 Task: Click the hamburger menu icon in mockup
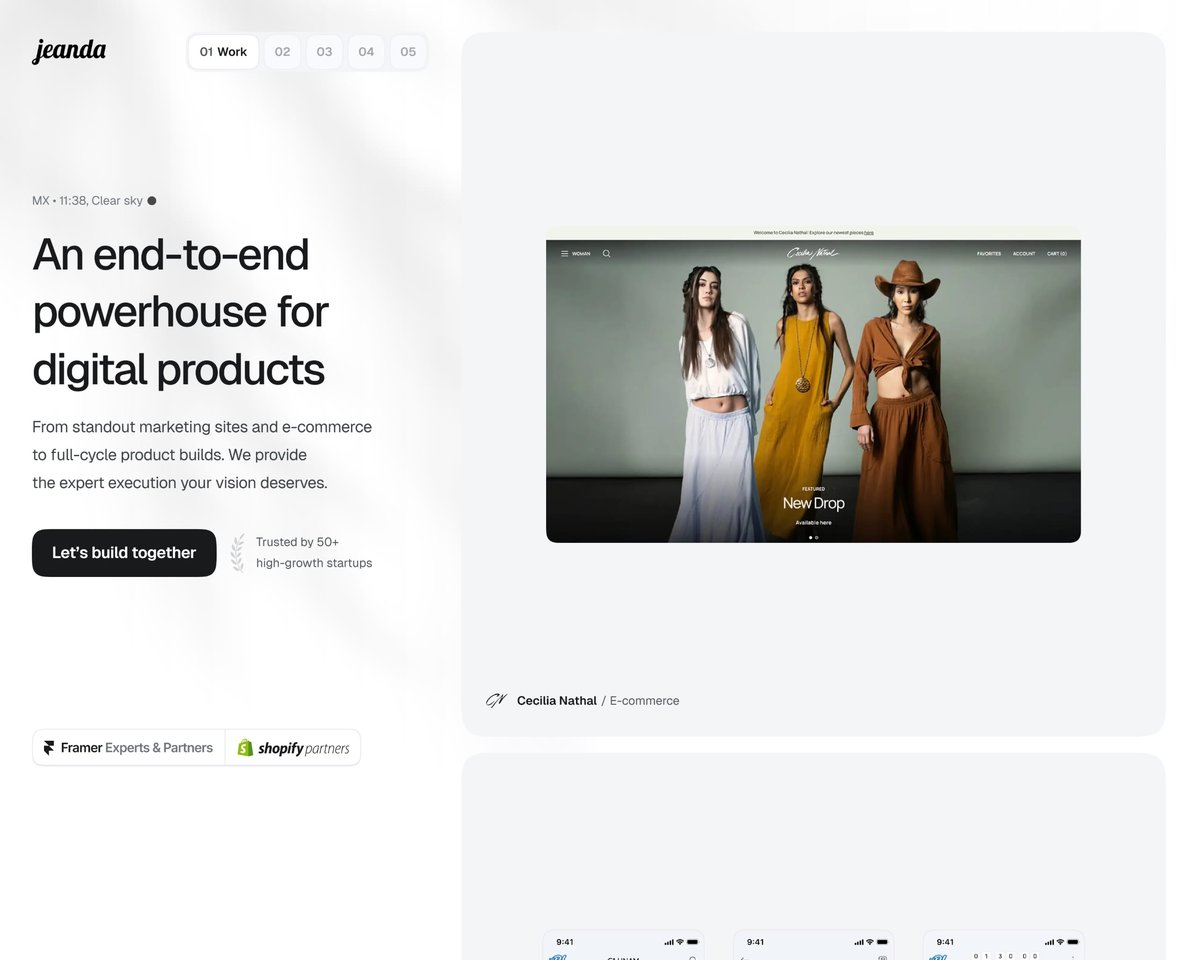point(565,254)
